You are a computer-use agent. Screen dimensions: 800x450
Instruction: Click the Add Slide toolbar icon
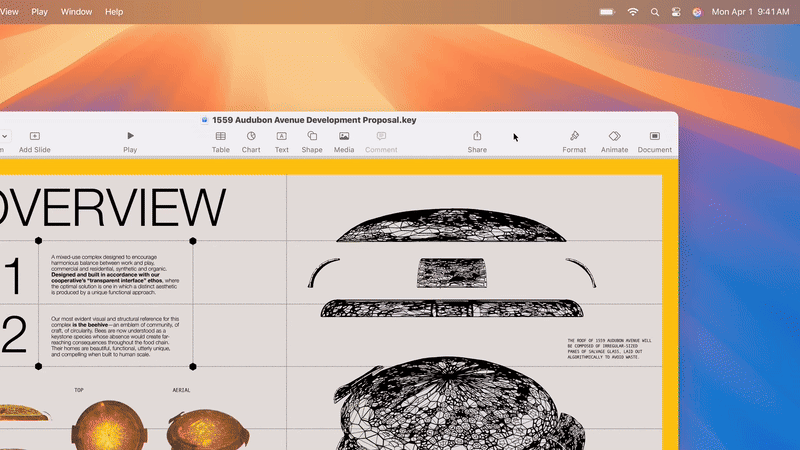pyautogui.click(x=35, y=136)
